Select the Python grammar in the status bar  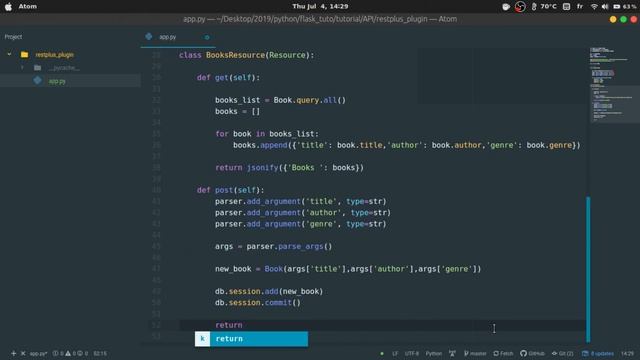pyautogui.click(x=433, y=353)
